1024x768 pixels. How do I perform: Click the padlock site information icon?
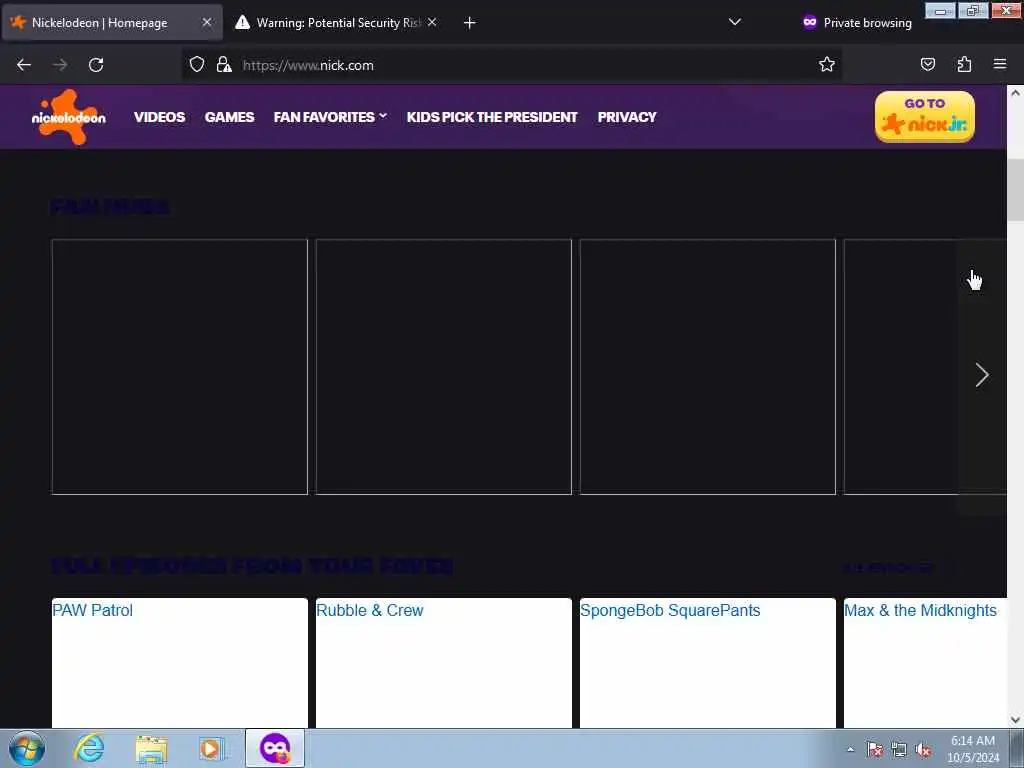coord(224,65)
